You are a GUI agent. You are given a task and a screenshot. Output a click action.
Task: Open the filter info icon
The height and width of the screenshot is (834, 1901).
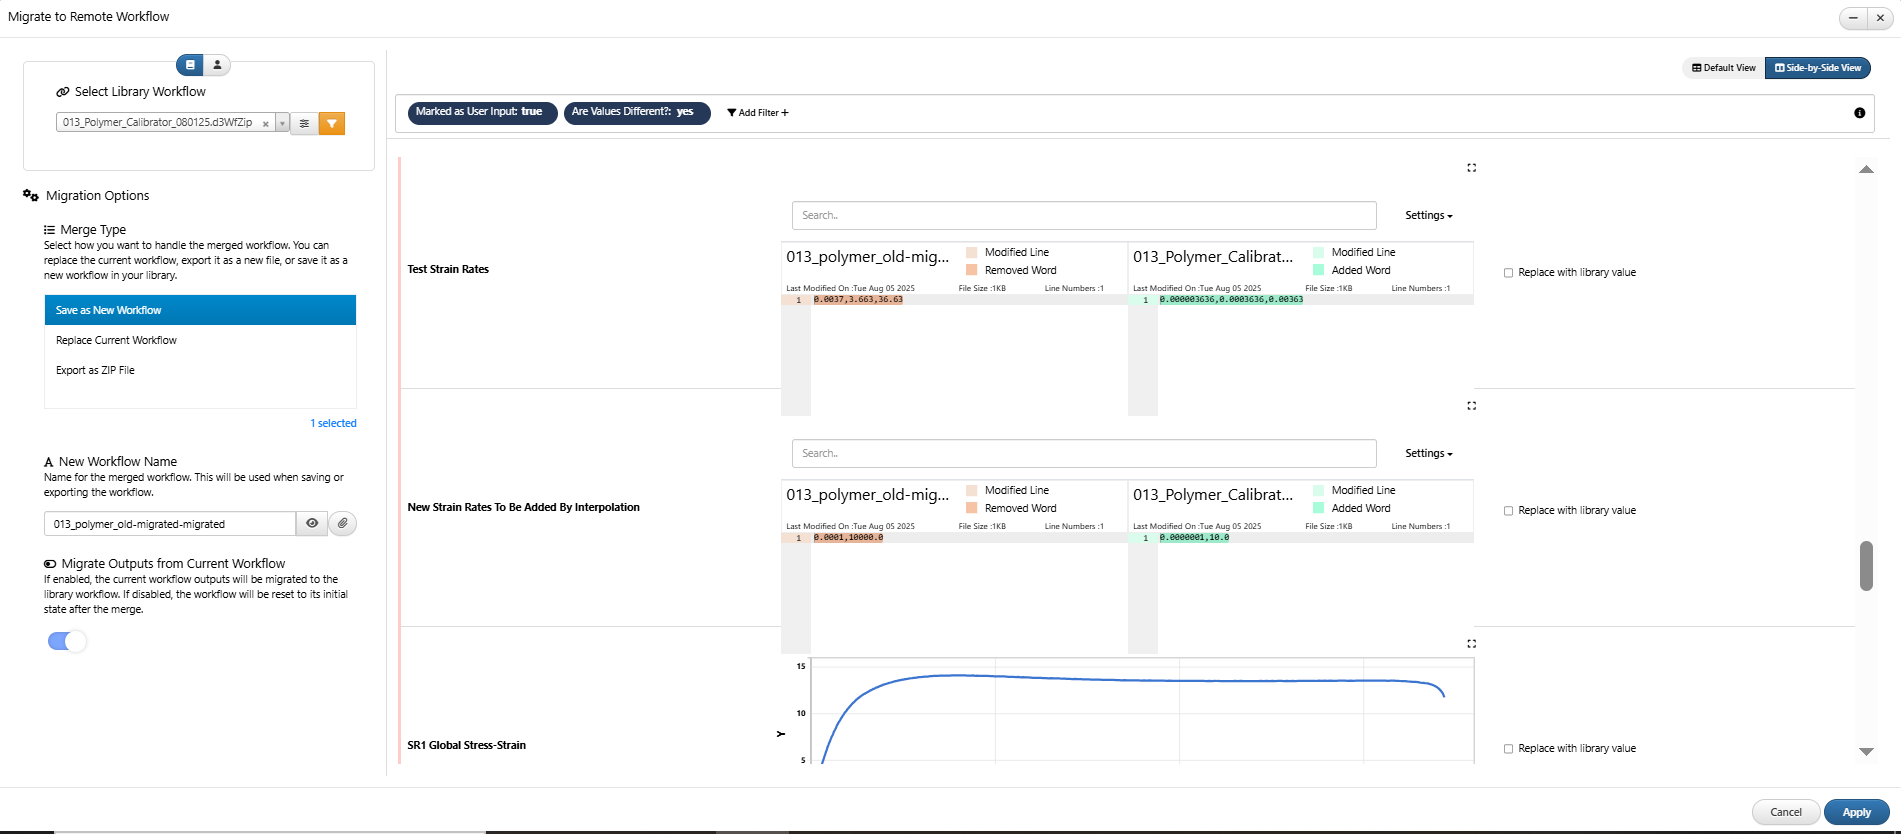(1859, 113)
